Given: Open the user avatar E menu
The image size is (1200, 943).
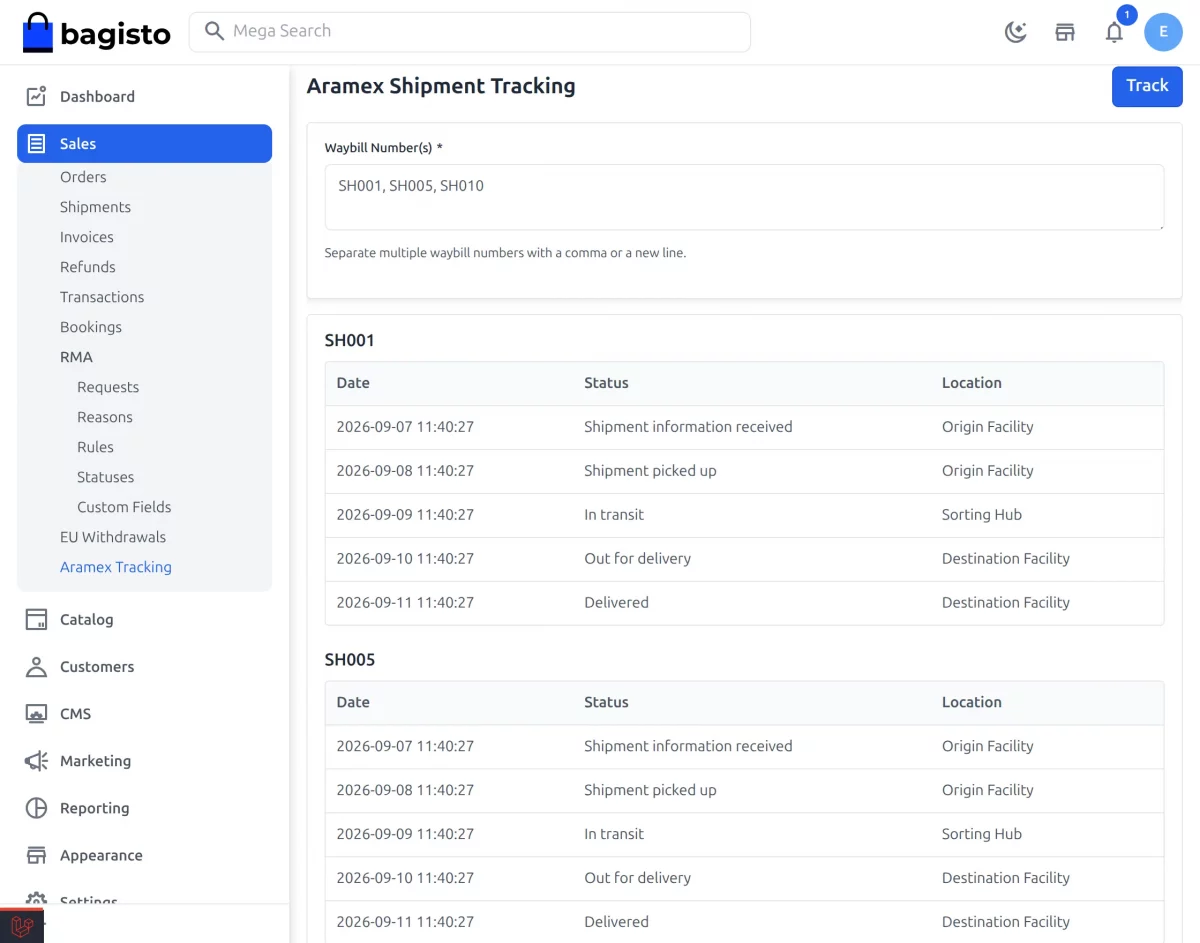Looking at the screenshot, I should [x=1163, y=32].
